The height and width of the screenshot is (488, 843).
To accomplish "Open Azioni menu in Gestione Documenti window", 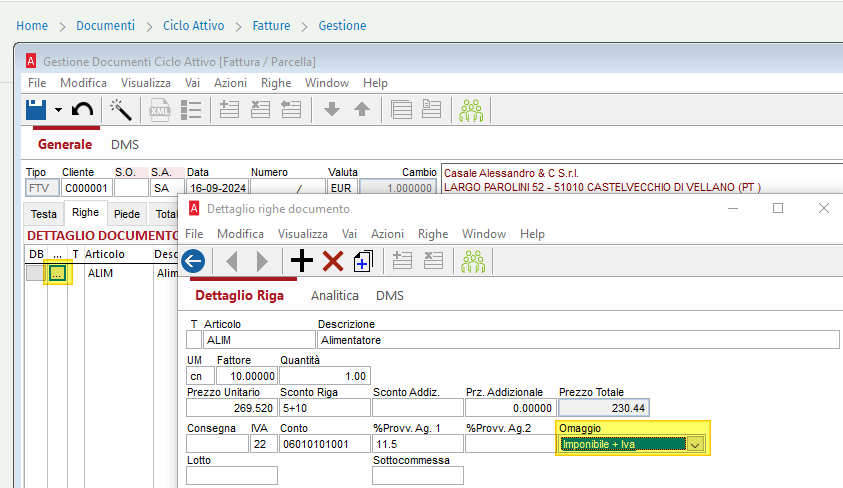I will click(231, 83).
